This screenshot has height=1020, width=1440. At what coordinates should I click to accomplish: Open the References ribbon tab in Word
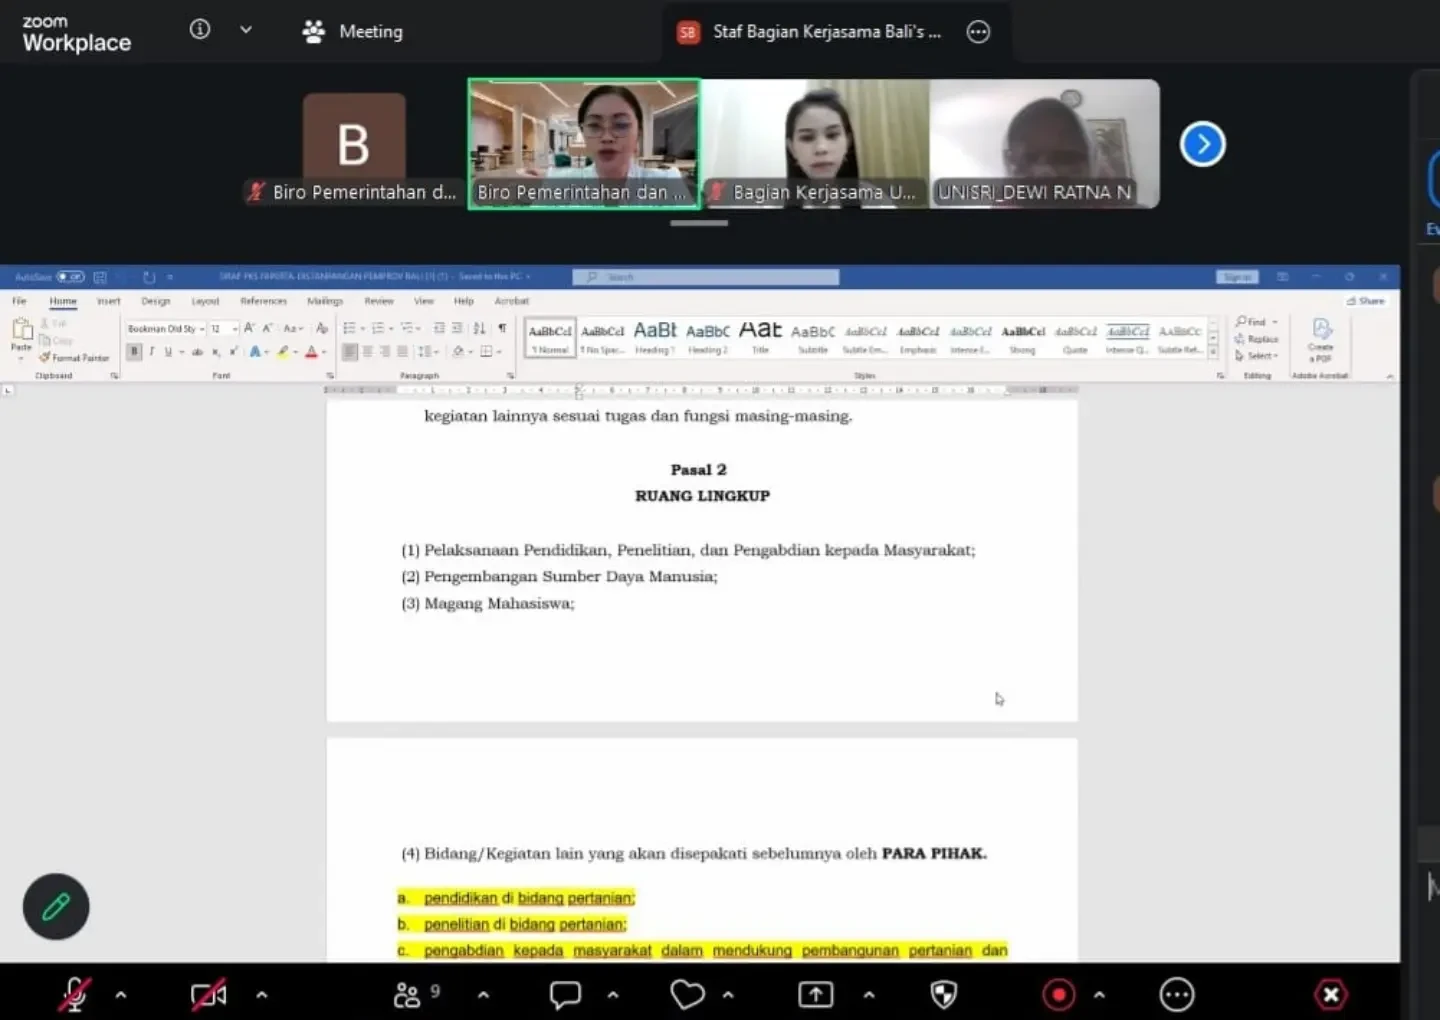pyautogui.click(x=263, y=301)
